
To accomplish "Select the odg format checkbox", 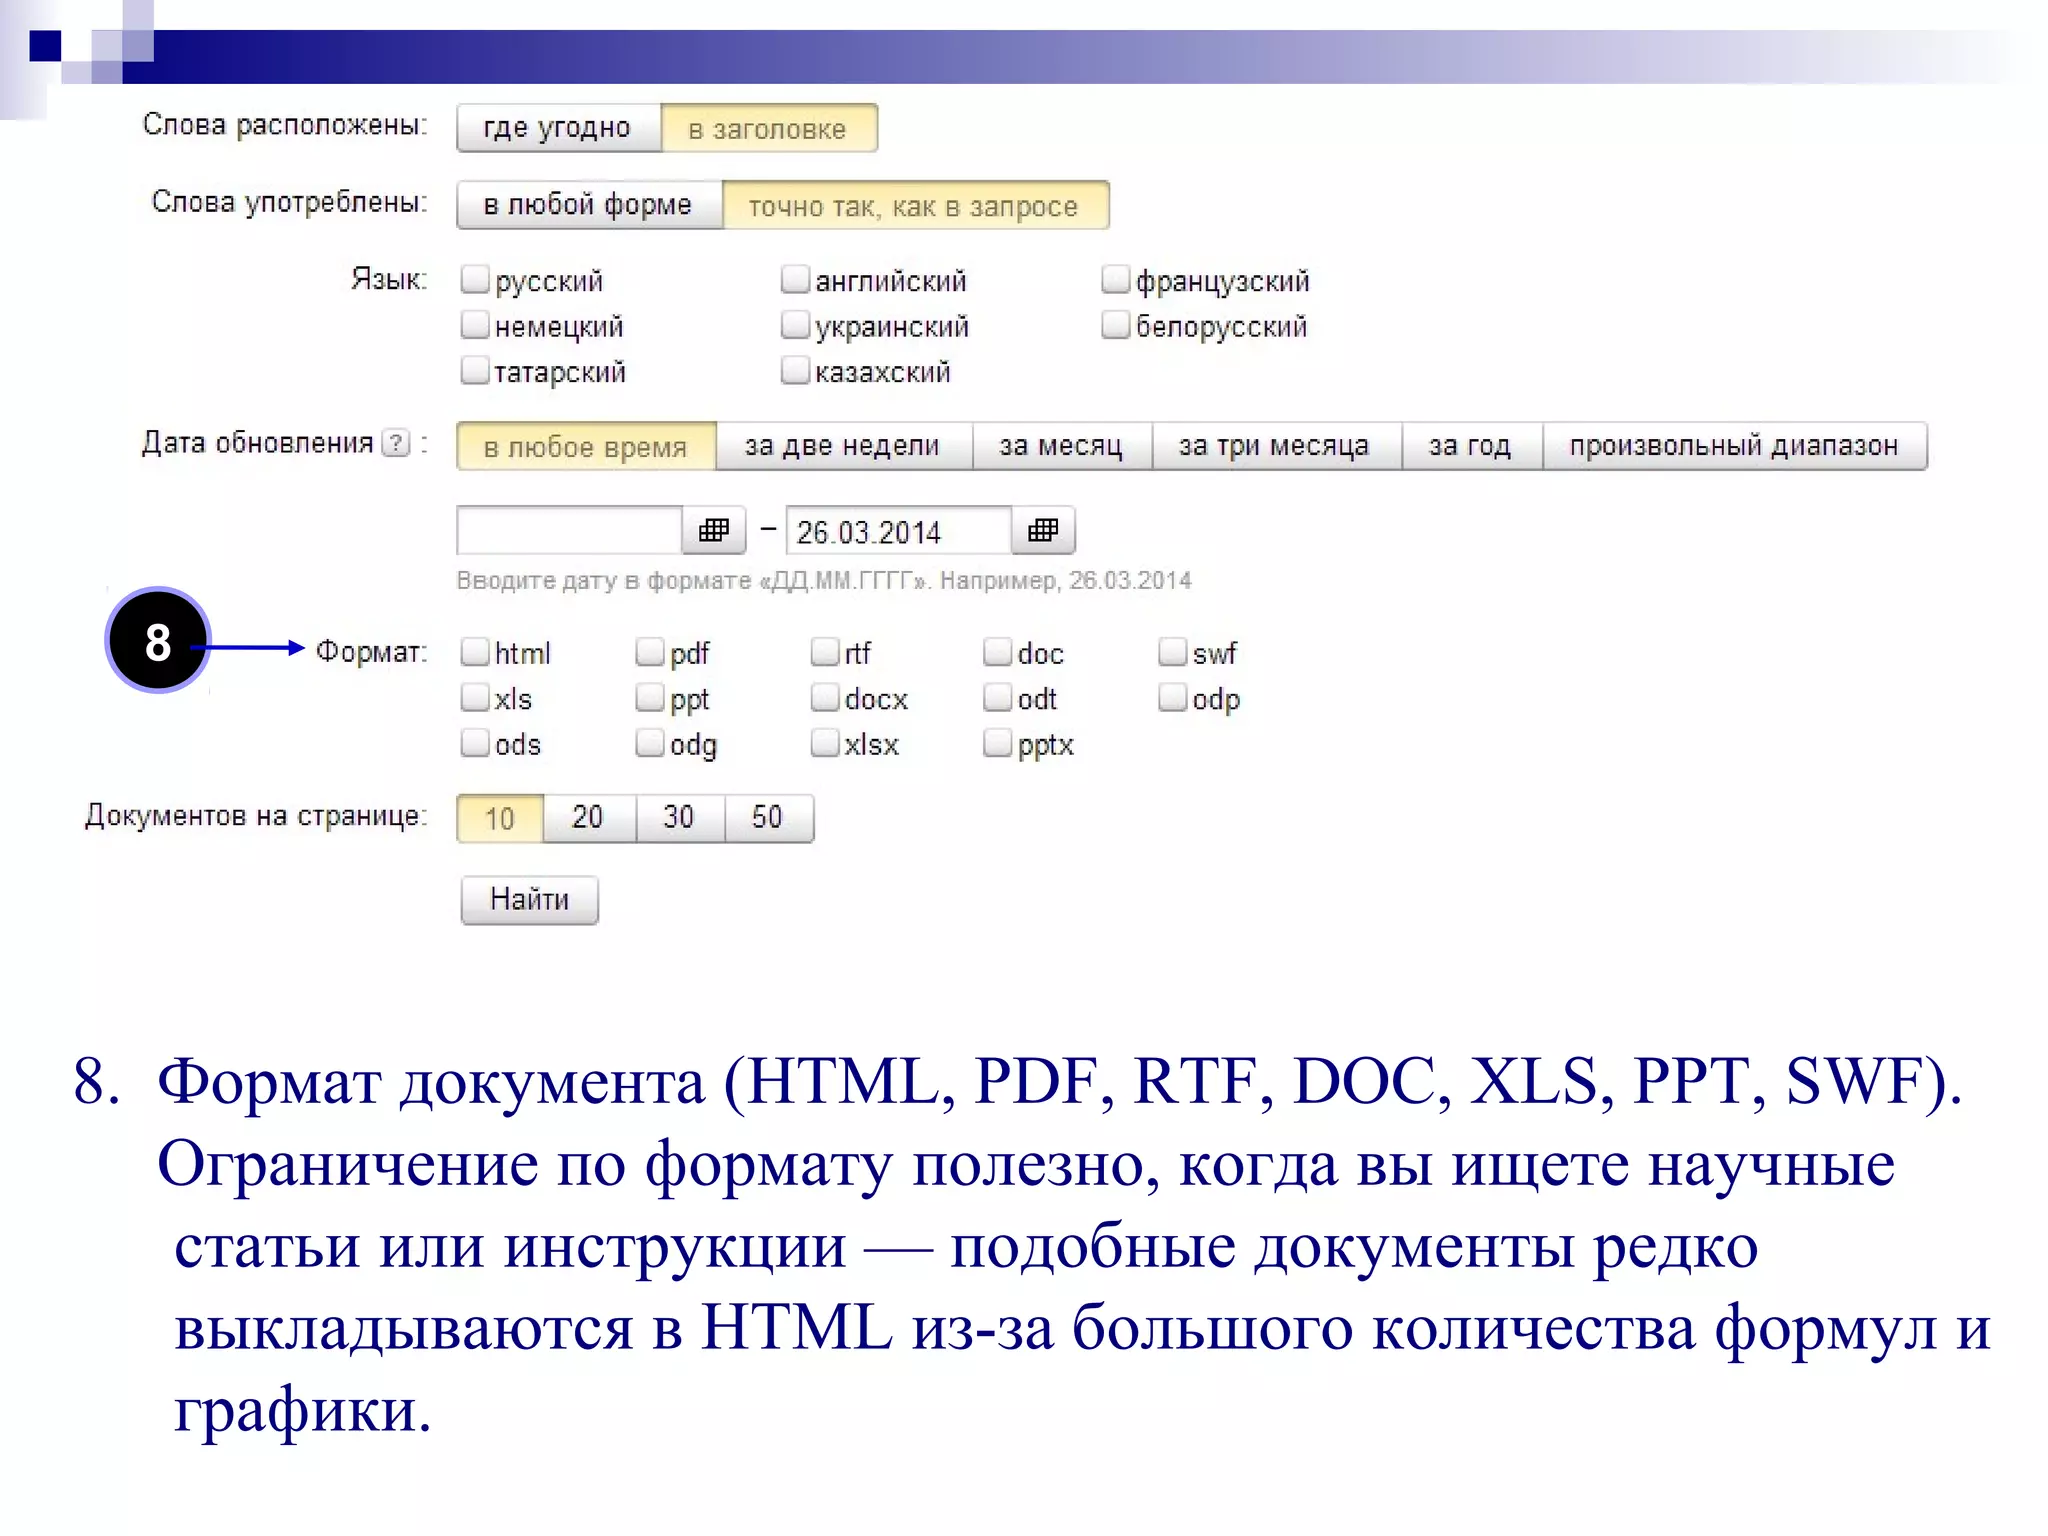I will [x=650, y=743].
